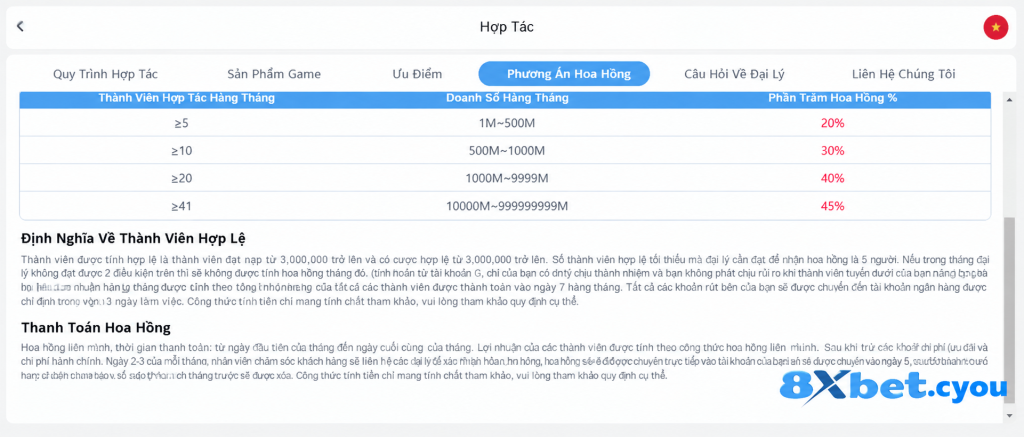The height and width of the screenshot is (437, 1024).
Task: Click the Định Nghĩa Về Thành Viên Hợp Lệ heading
Action: point(133,238)
